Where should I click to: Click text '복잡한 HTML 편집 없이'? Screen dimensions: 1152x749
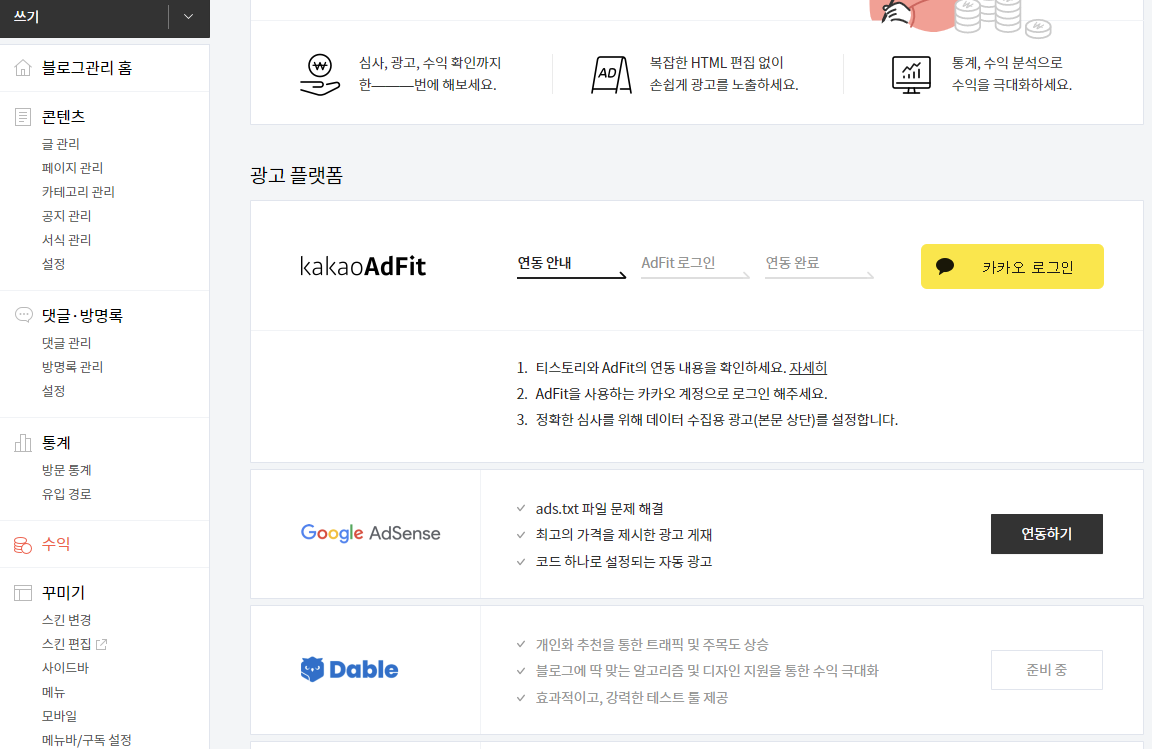[716, 62]
